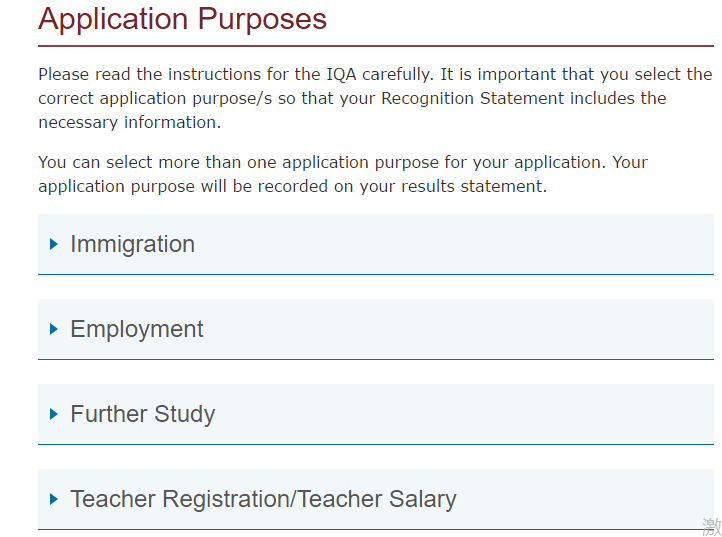Click the blue triangle icon beside Immigration
This screenshot has height=537, width=722.
(x=54, y=244)
